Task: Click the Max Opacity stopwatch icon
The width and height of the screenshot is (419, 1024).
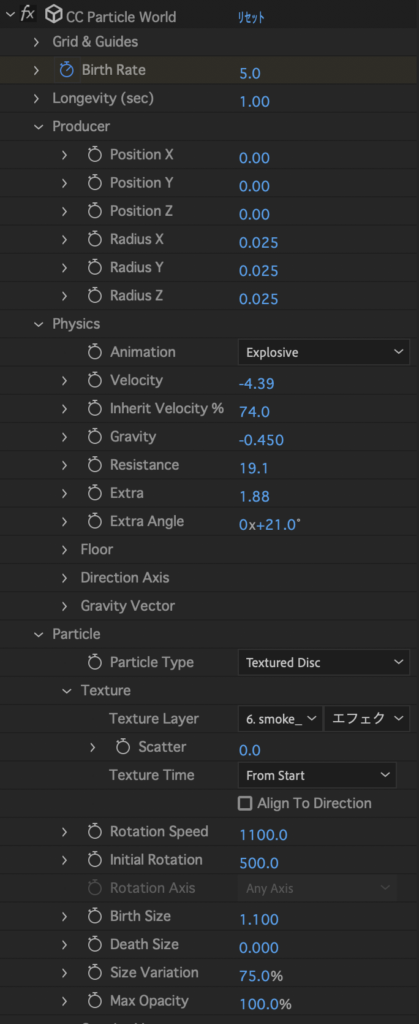Action: pos(95,1001)
